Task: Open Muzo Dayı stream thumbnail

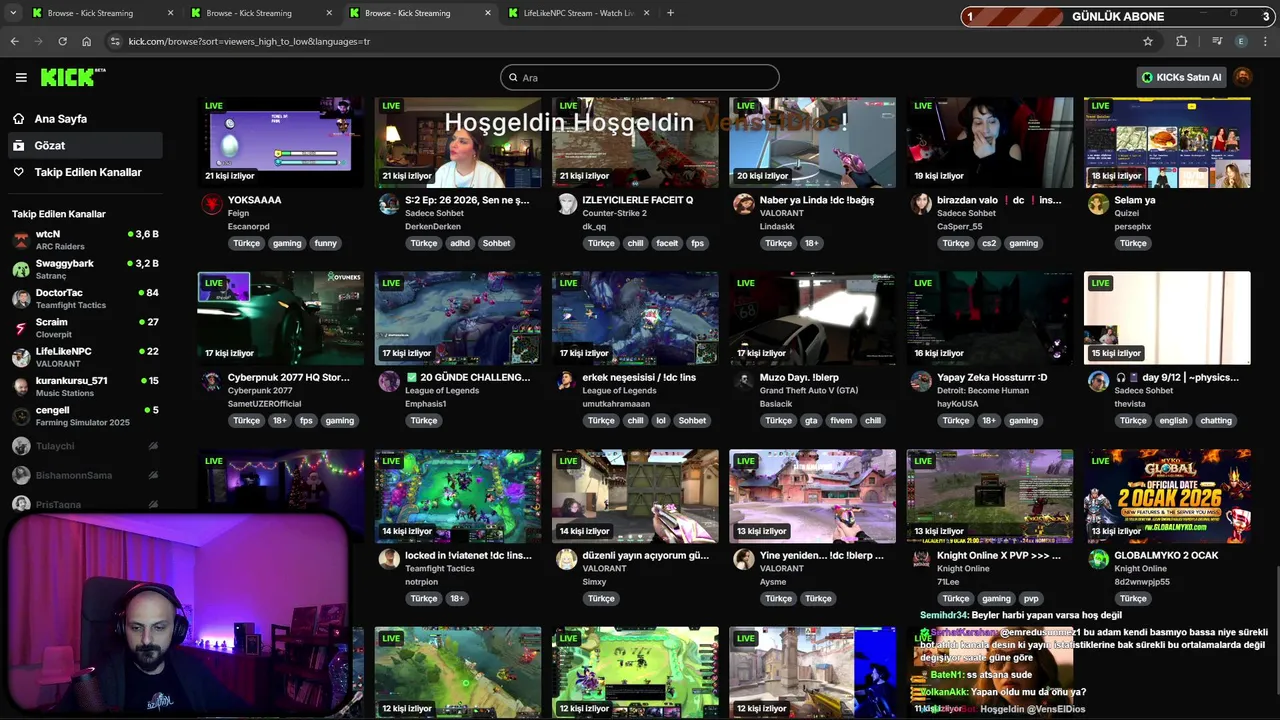Action: 812,318
